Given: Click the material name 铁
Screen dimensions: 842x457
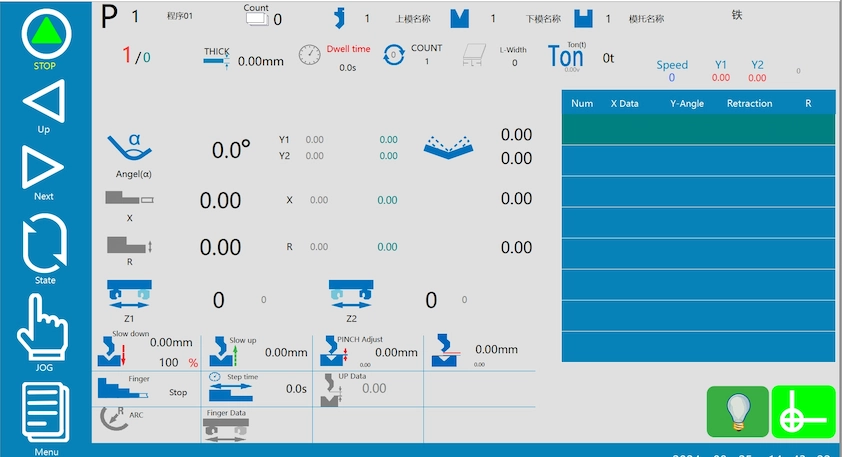Looking at the screenshot, I should pyautogui.click(x=737, y=15).
